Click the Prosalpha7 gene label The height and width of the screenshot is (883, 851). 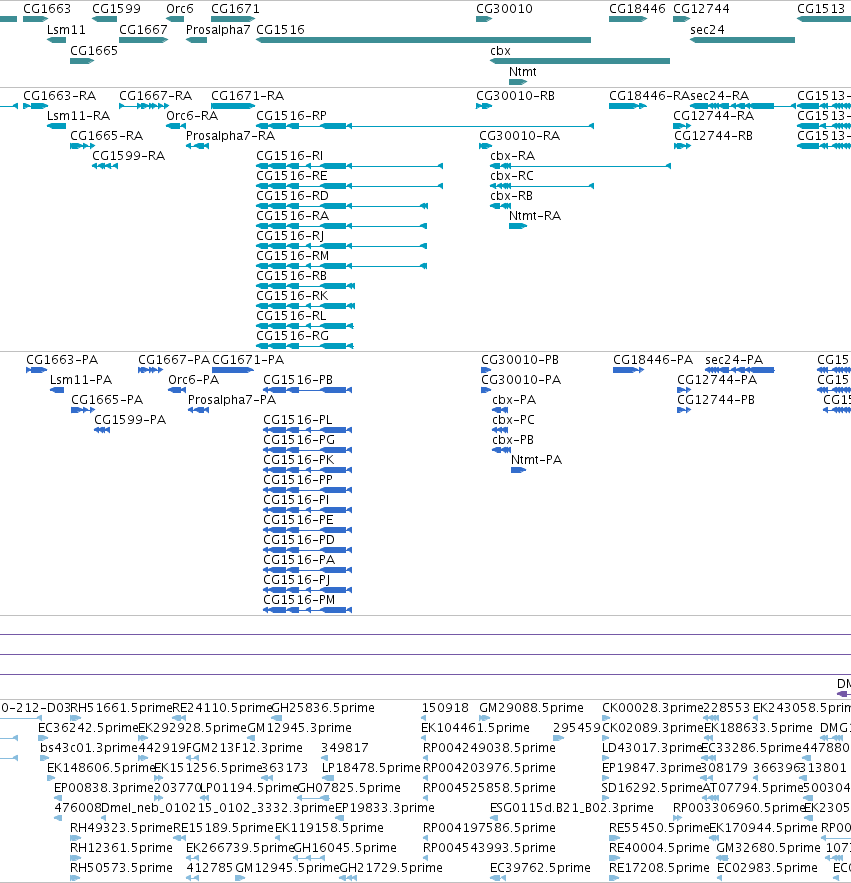218,30
